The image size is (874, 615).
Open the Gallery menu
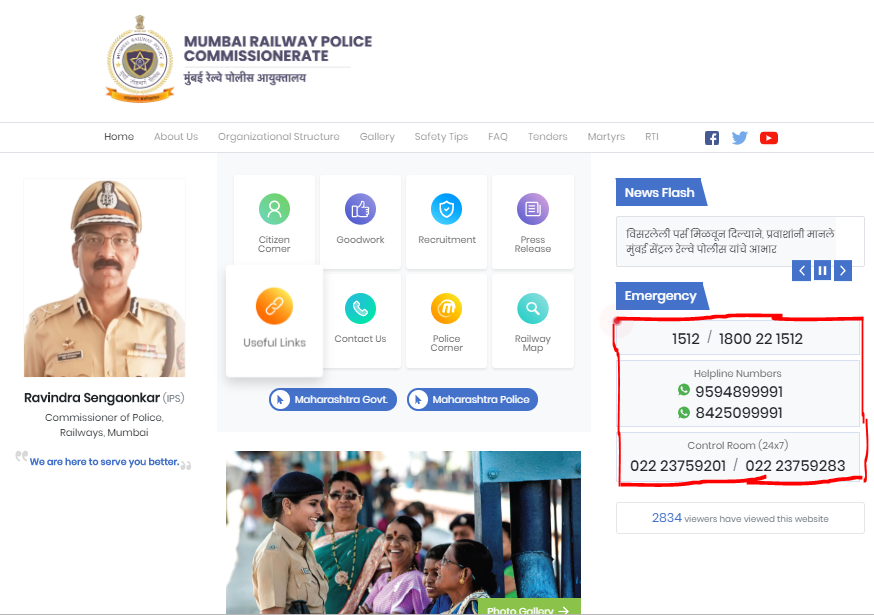pos(377,137)
